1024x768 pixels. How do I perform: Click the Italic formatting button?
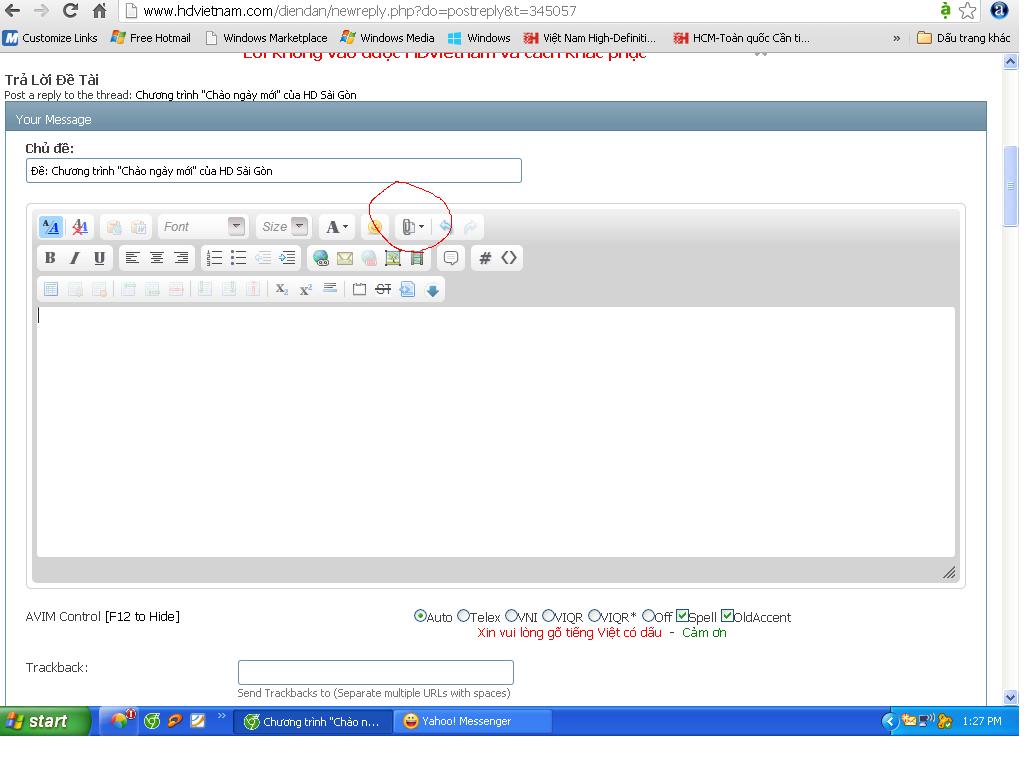click(x=74, y=258)
